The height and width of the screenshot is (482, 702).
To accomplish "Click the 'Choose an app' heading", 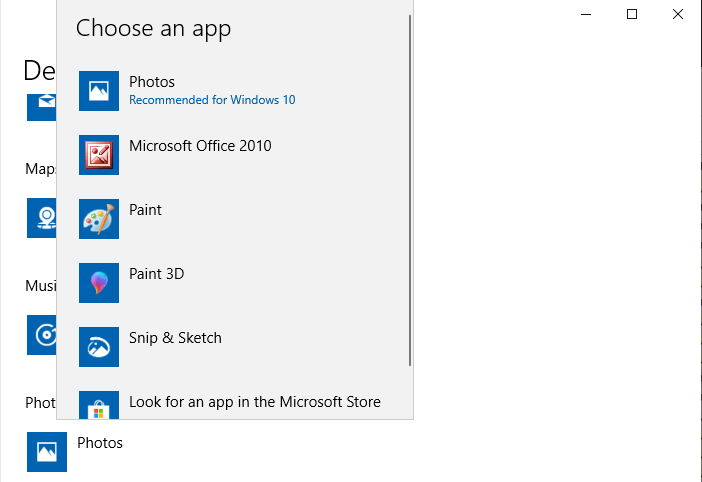I will click(154, 28).
